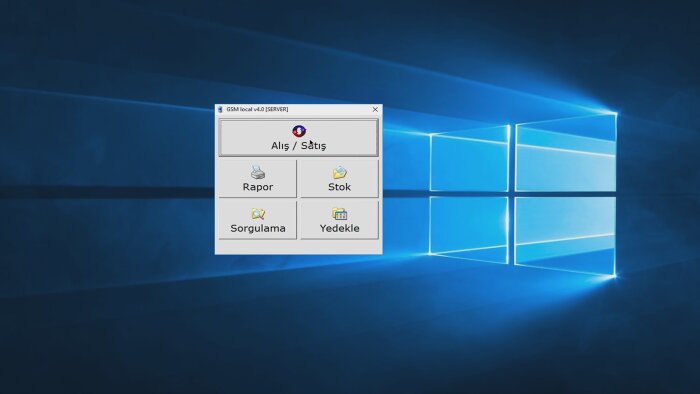Start backup with Yedekle
This screenshot has height=394, width=700.
[339, 220]
